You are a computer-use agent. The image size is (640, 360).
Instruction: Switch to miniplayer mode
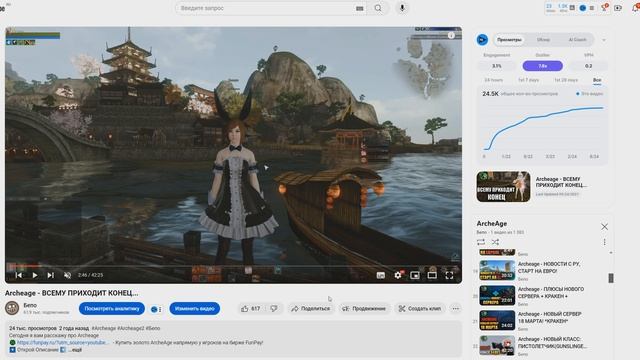point(415,276)
